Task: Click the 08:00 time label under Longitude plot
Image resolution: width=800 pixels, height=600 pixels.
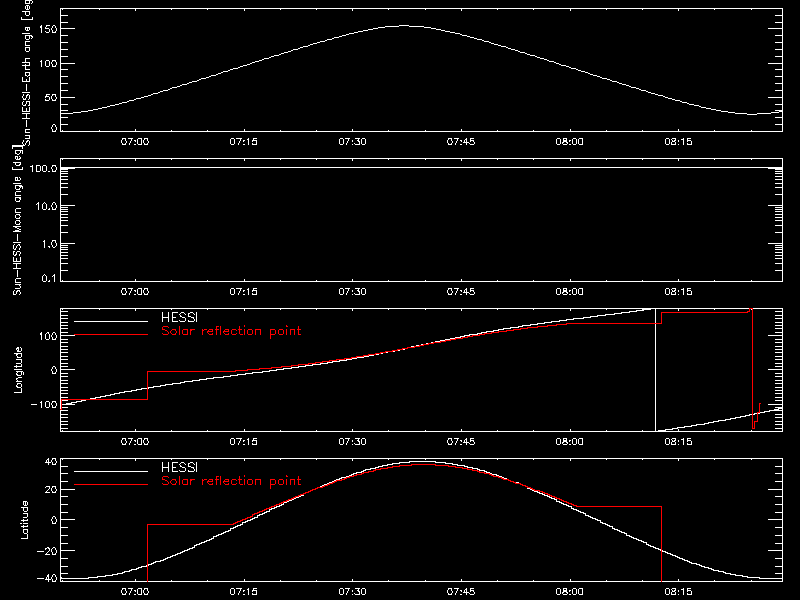Action: pyautogui.click(x=569, y=441)
